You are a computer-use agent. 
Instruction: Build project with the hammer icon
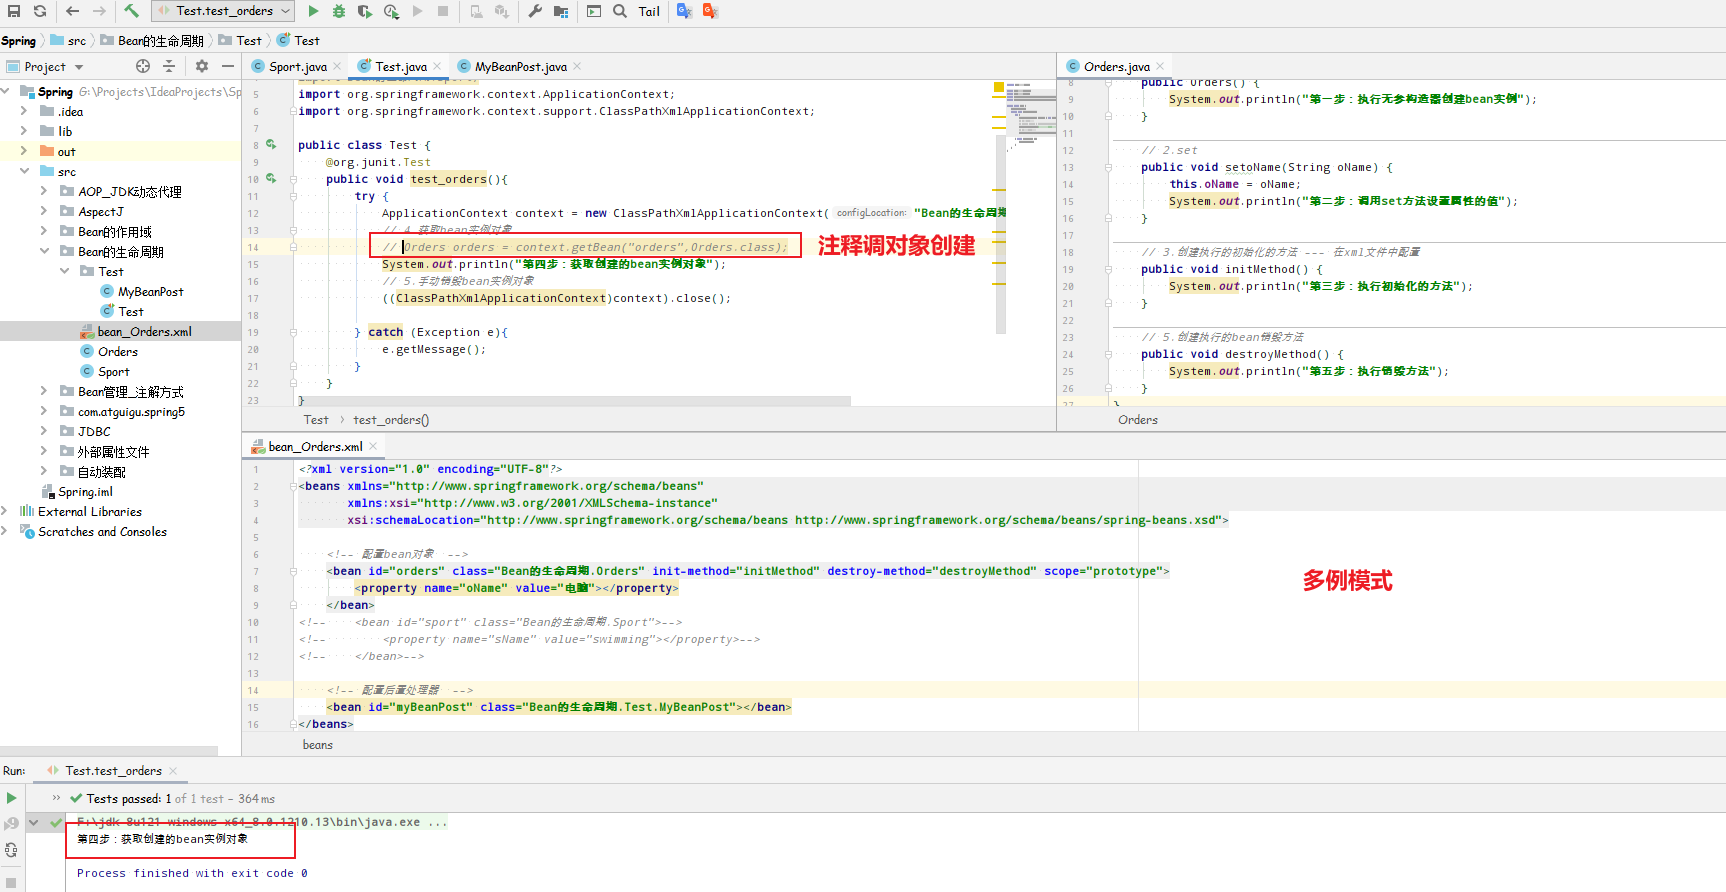(x=131, y=11)
